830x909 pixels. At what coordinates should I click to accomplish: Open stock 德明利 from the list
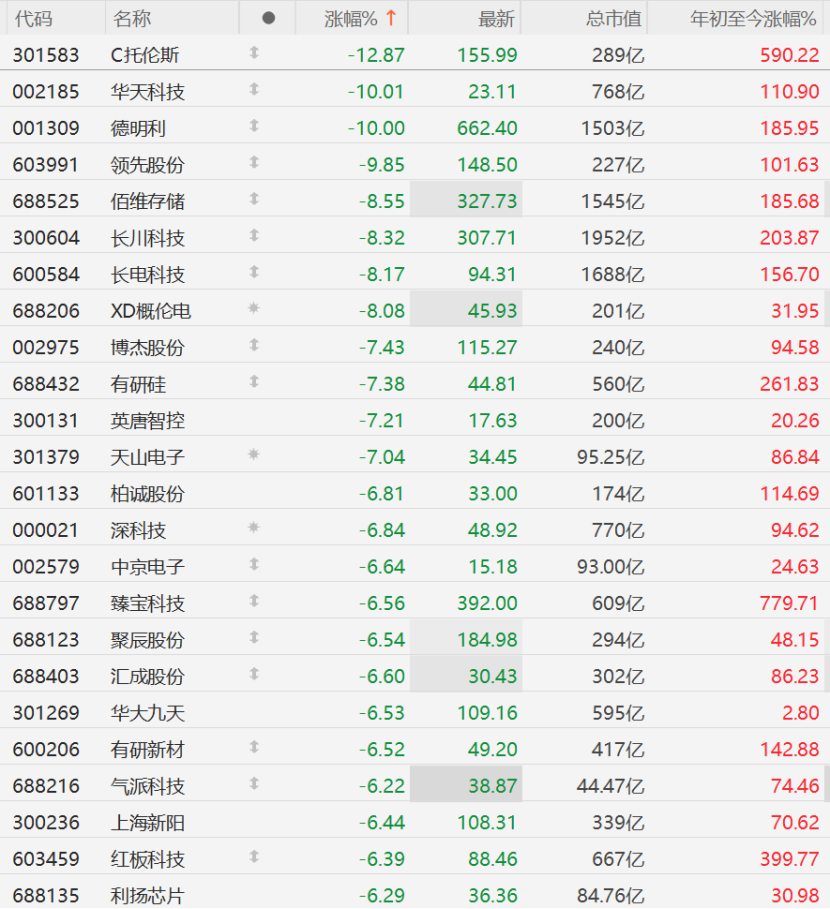pos(139,128)
